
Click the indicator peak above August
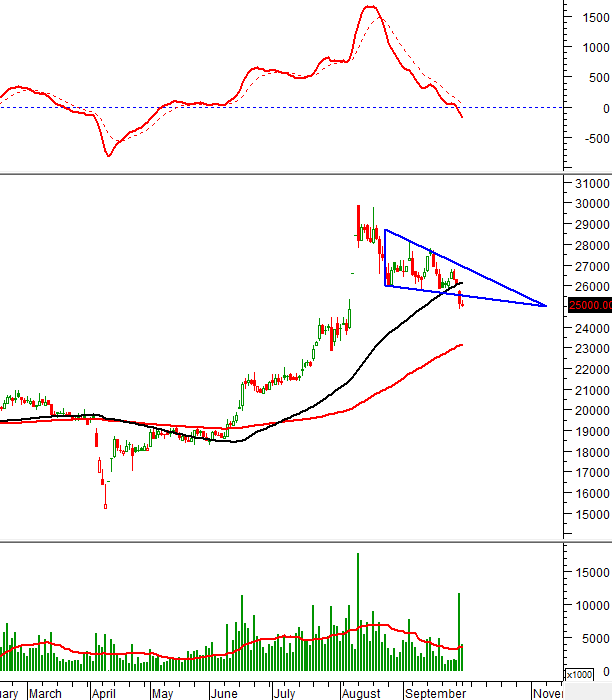[371, 8]
